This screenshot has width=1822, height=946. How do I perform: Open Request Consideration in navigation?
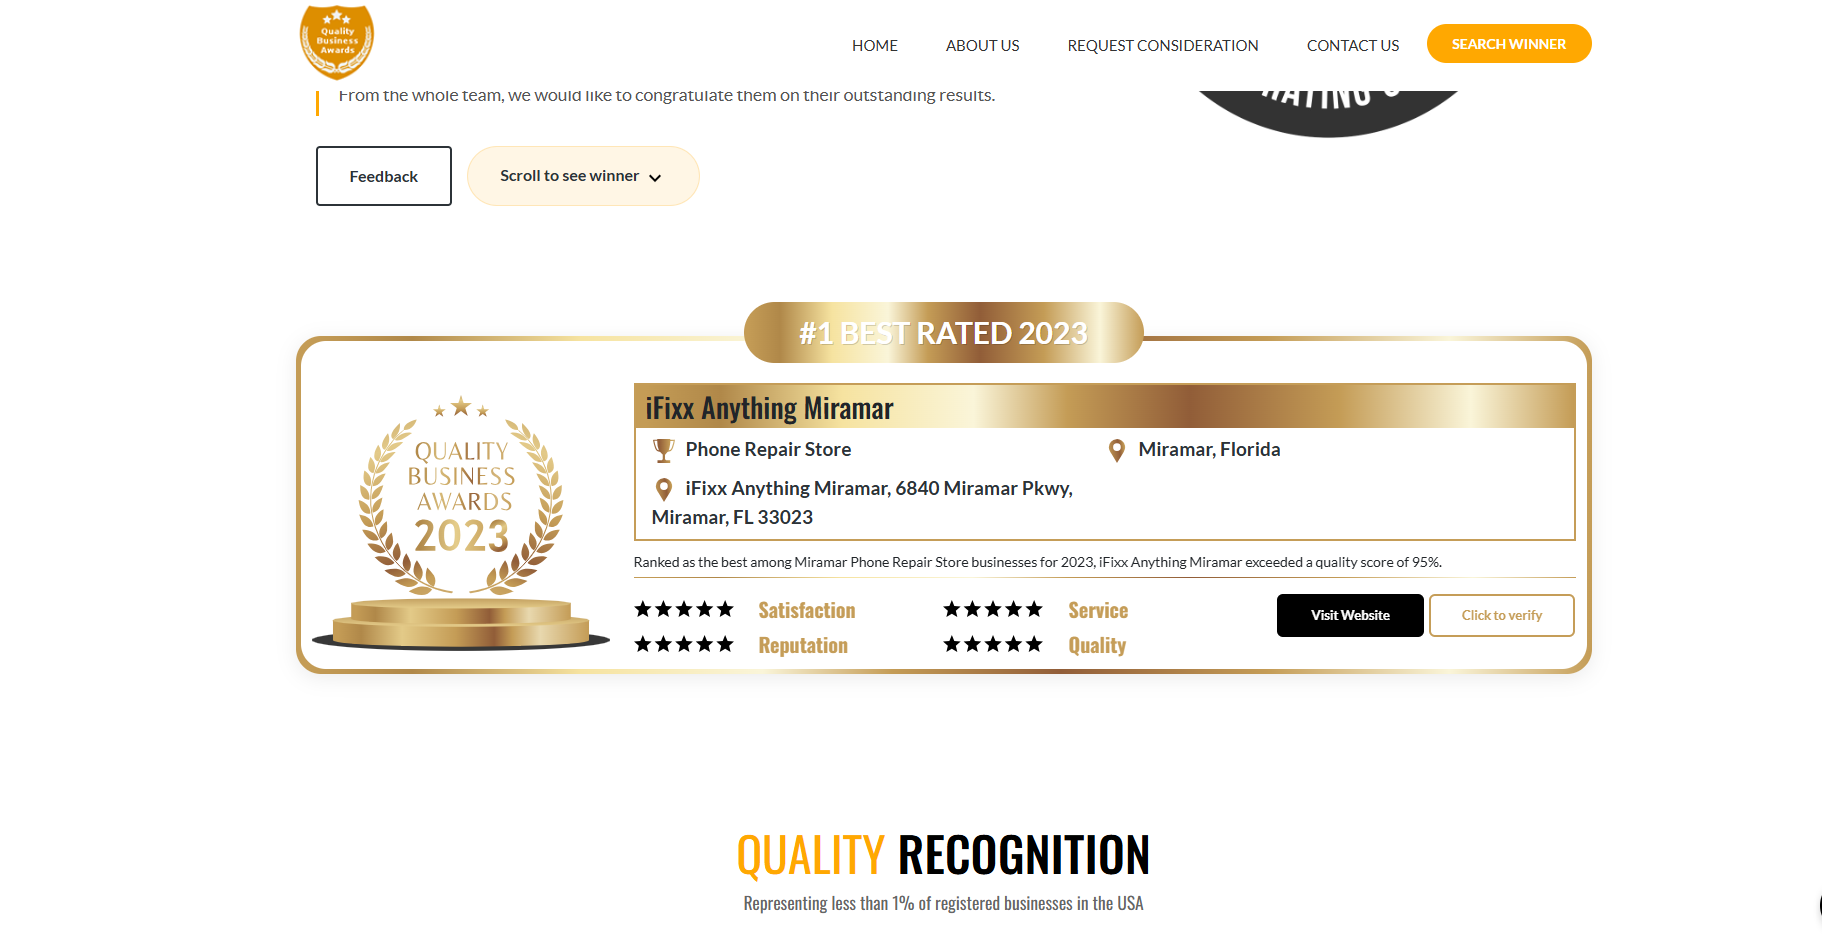1162,46
